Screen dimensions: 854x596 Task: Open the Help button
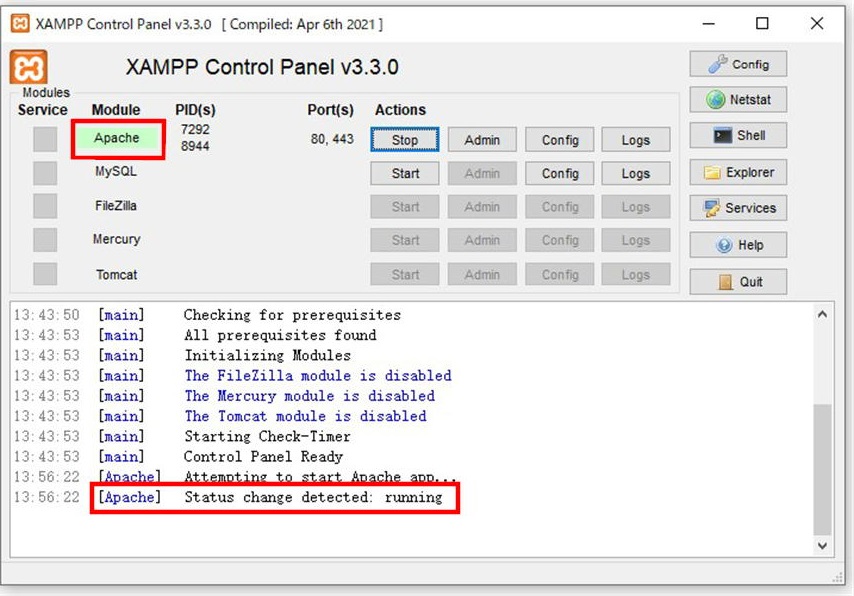point(738,245)
